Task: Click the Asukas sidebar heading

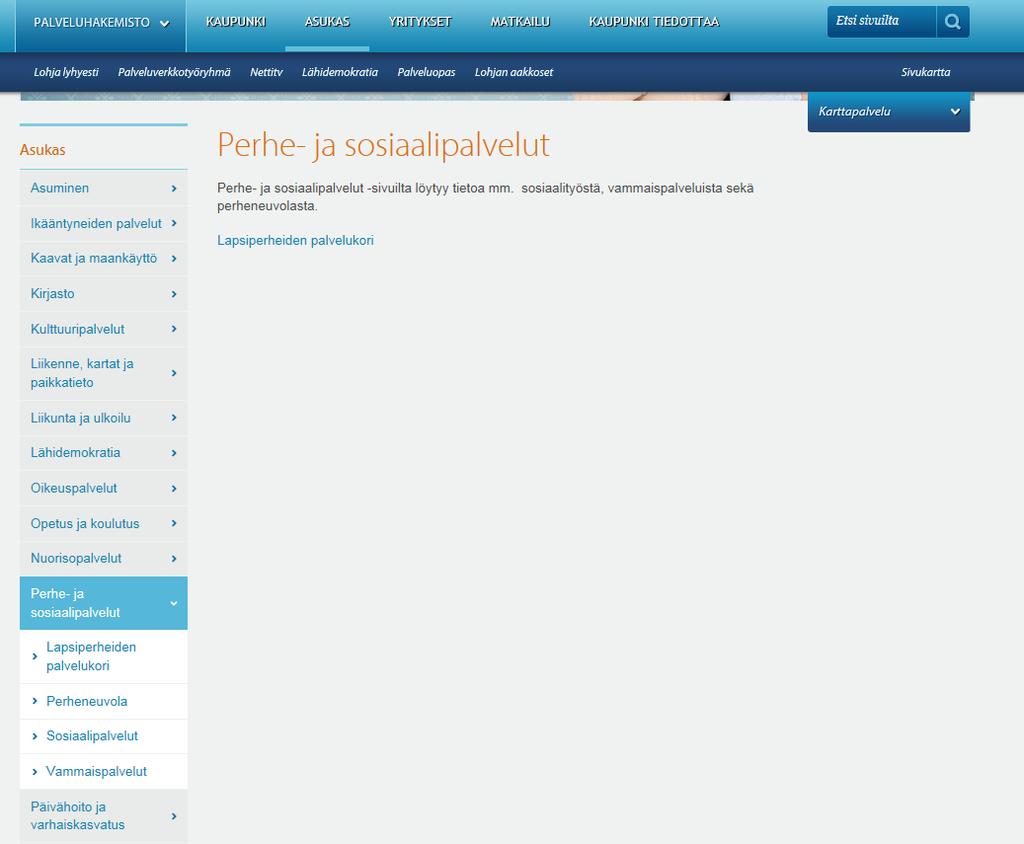Action: tap(42, 150)
